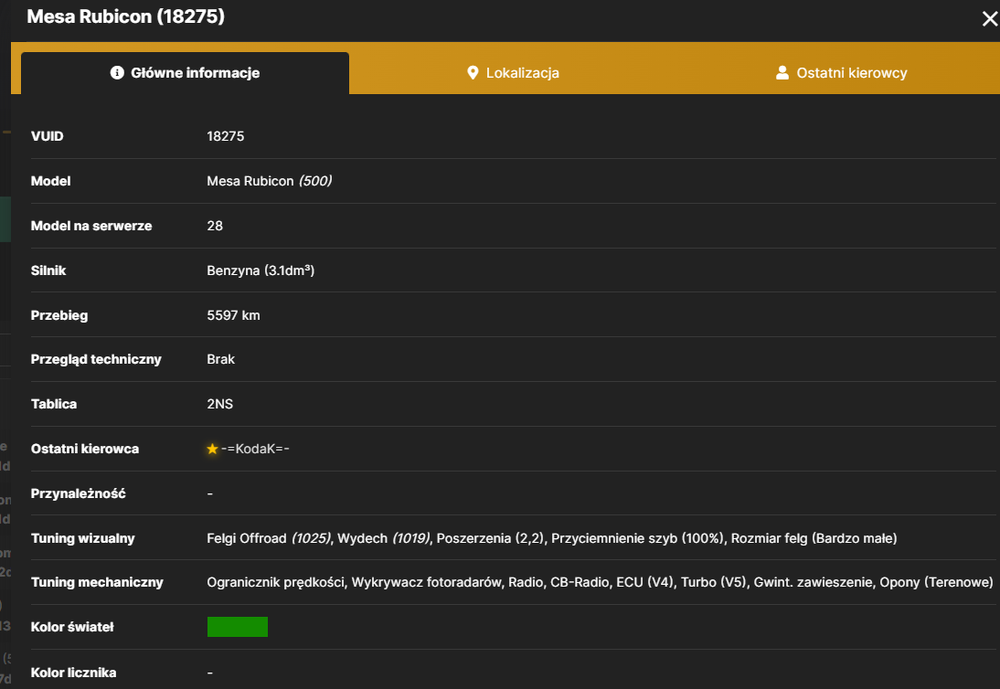Select the engine value Benzyna (3.1dm³)
Image resolution: width=1000 pixels, height=689 pixels.
[x=260, y=270]
